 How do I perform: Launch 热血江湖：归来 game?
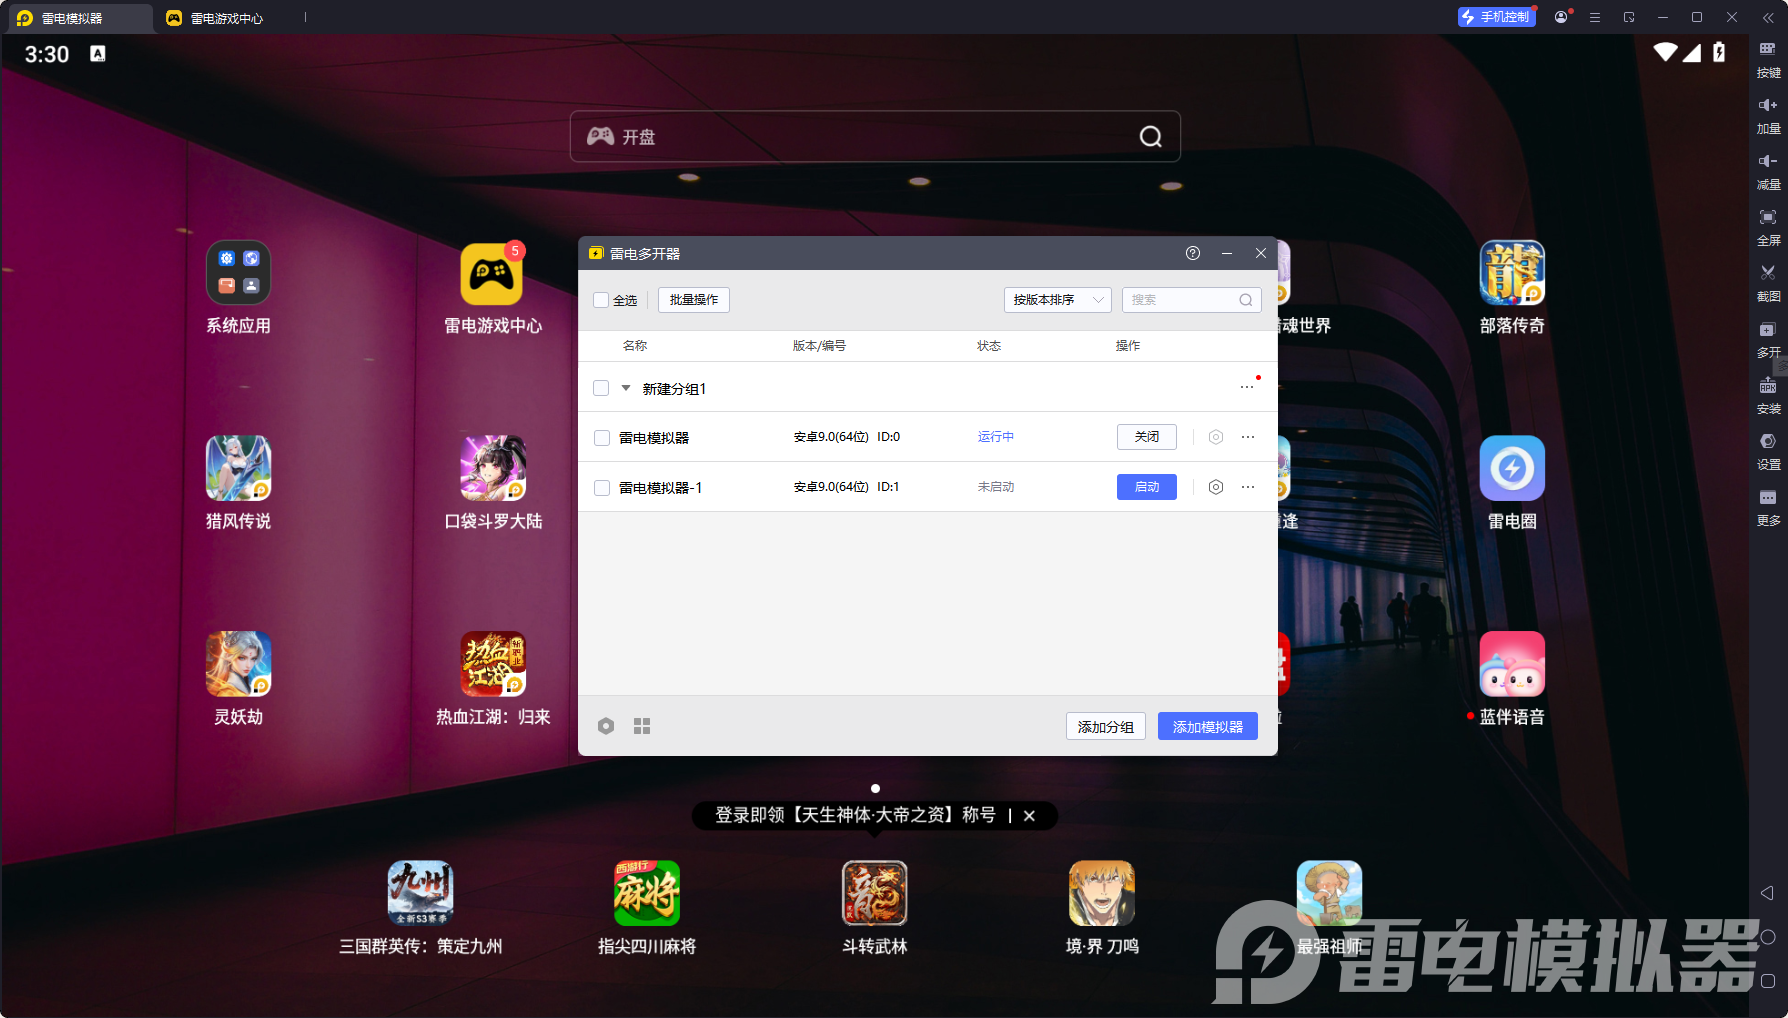pyautogui.click(x=492, y=664)
